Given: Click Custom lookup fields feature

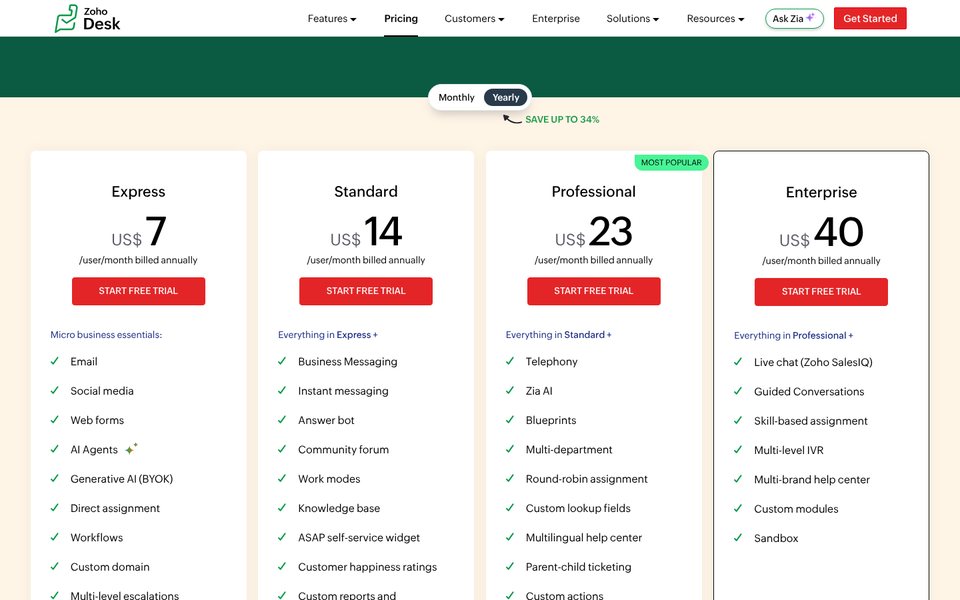Looking at the screenshot, I should (x=577, y=509).
